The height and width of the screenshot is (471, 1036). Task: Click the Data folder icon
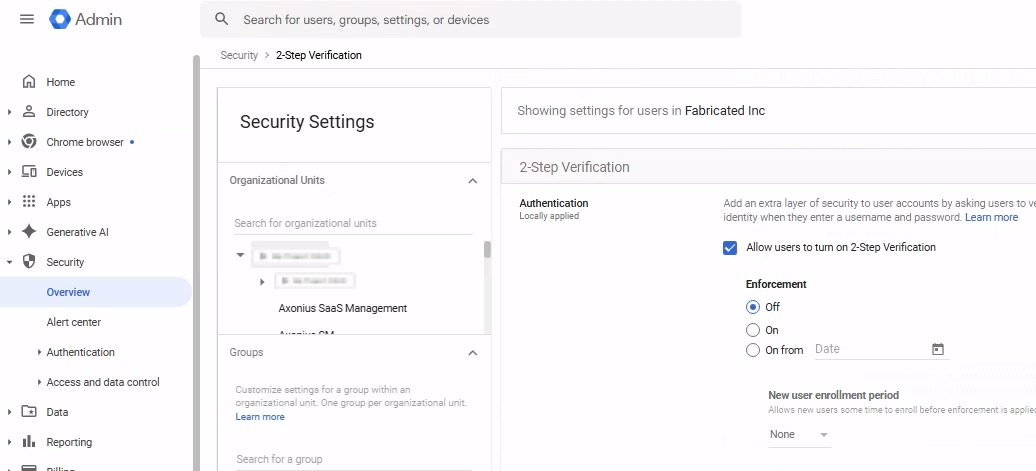point(29,412)
